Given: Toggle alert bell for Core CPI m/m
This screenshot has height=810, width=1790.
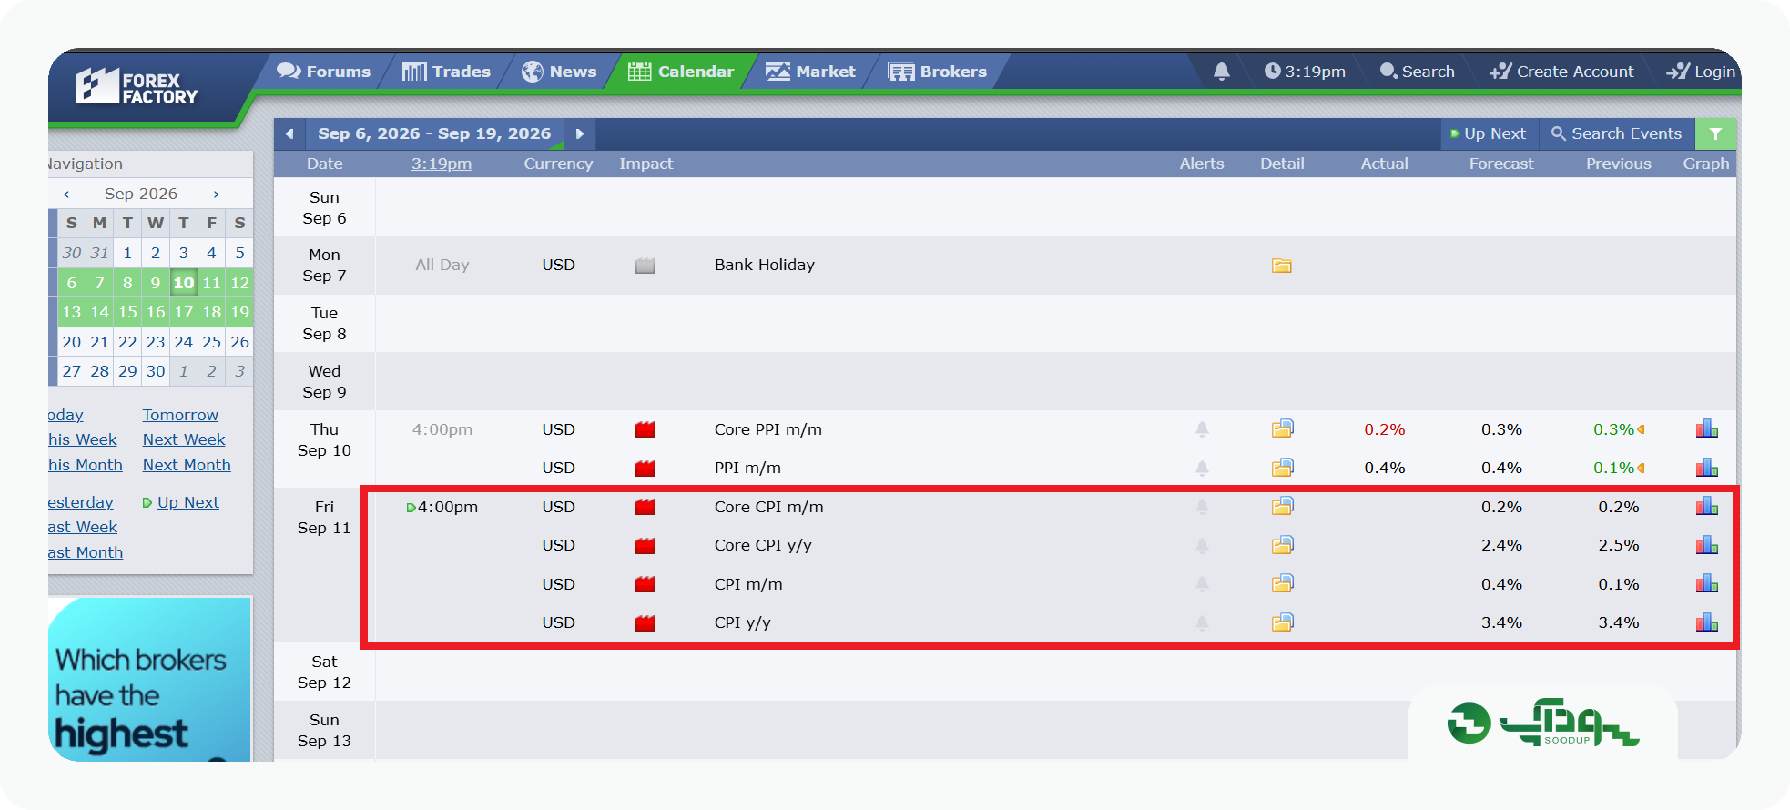Looking at the screenshot, I should pos(1202,507).
